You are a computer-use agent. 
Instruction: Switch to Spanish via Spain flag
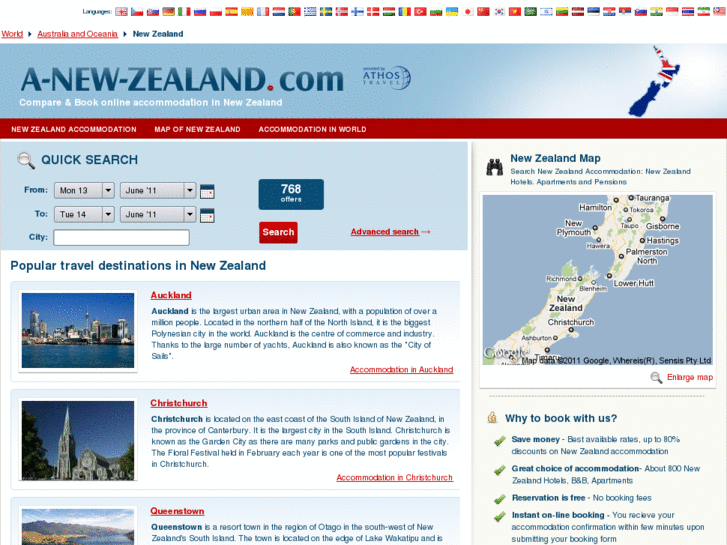point(232,12)
